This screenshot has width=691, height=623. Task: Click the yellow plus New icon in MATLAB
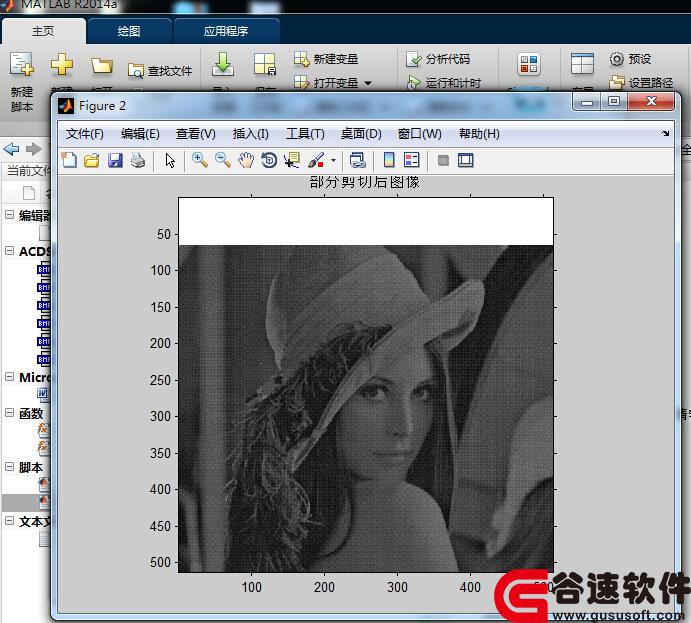[x=62, y=65]
